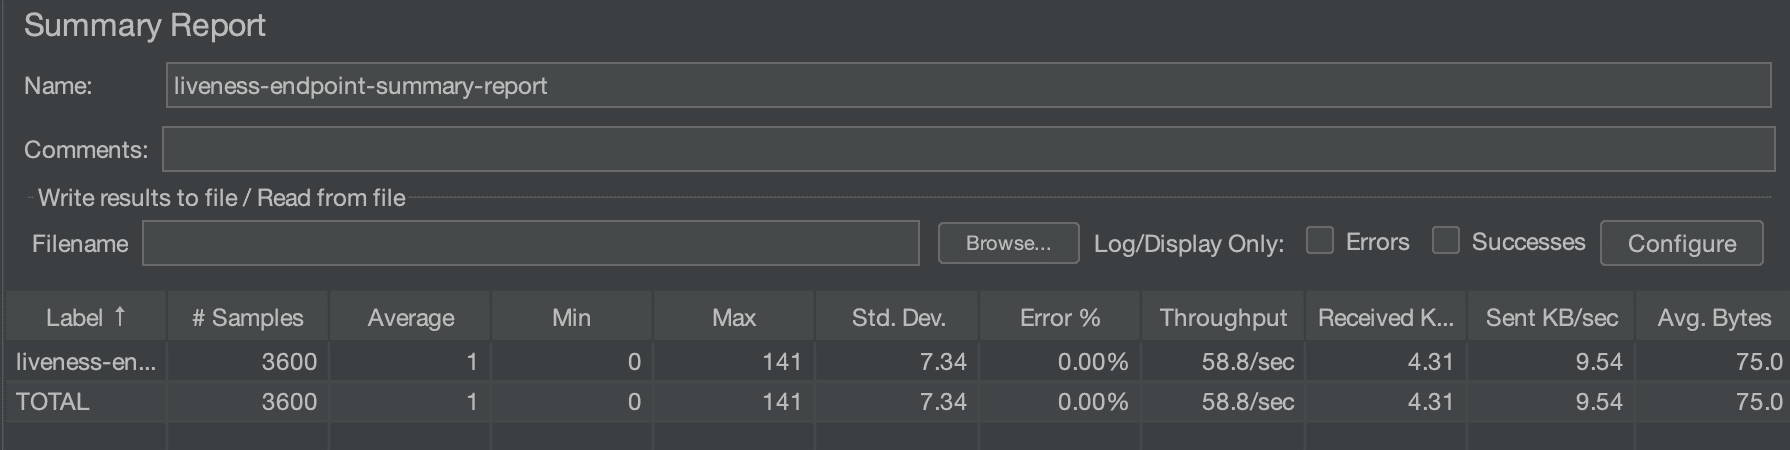The image size is (1790, 450).
Task: Focus the Filename input field
Action: point(531,243)
